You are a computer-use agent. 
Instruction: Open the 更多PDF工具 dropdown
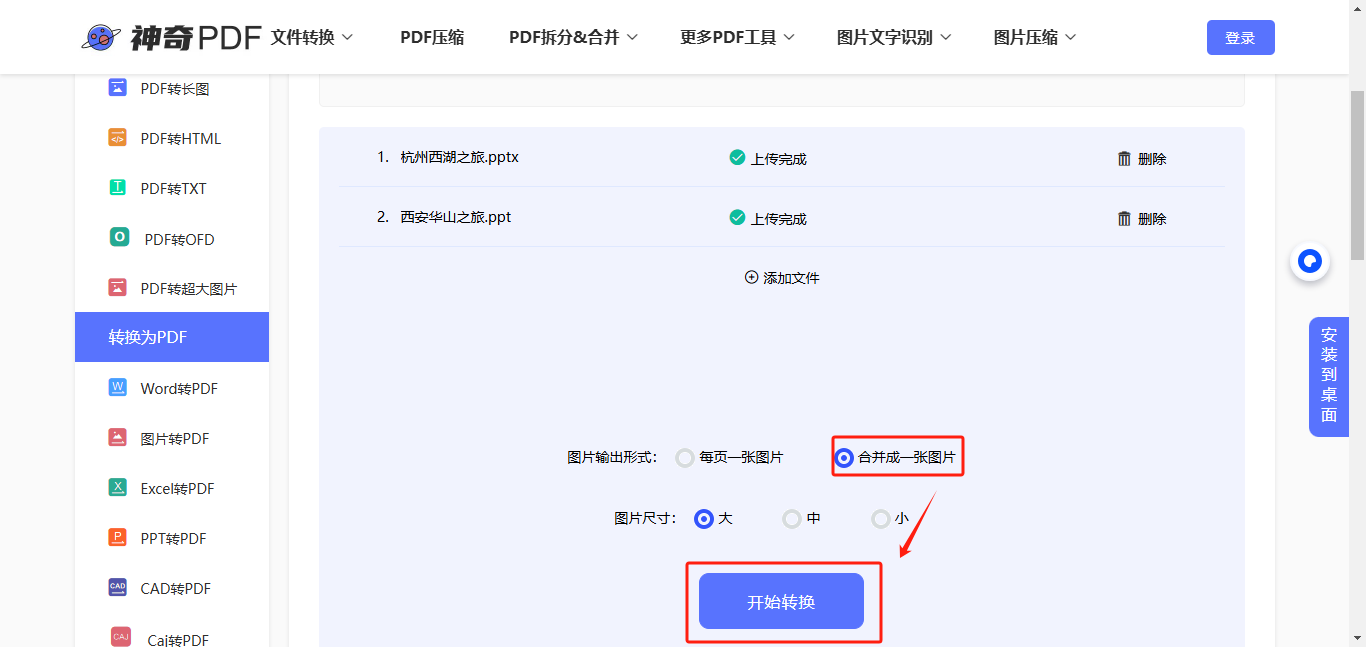(x=737, y=36)
